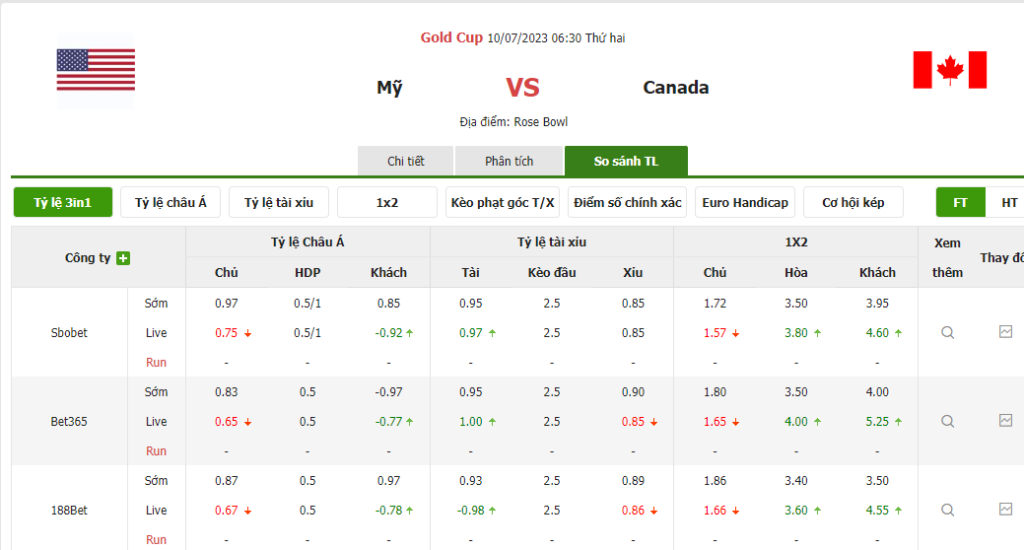The height and width of the screenshot is (550, 1024).
Task: Open Sbobet details with the magnifier icon
Action: click(947, 333)
